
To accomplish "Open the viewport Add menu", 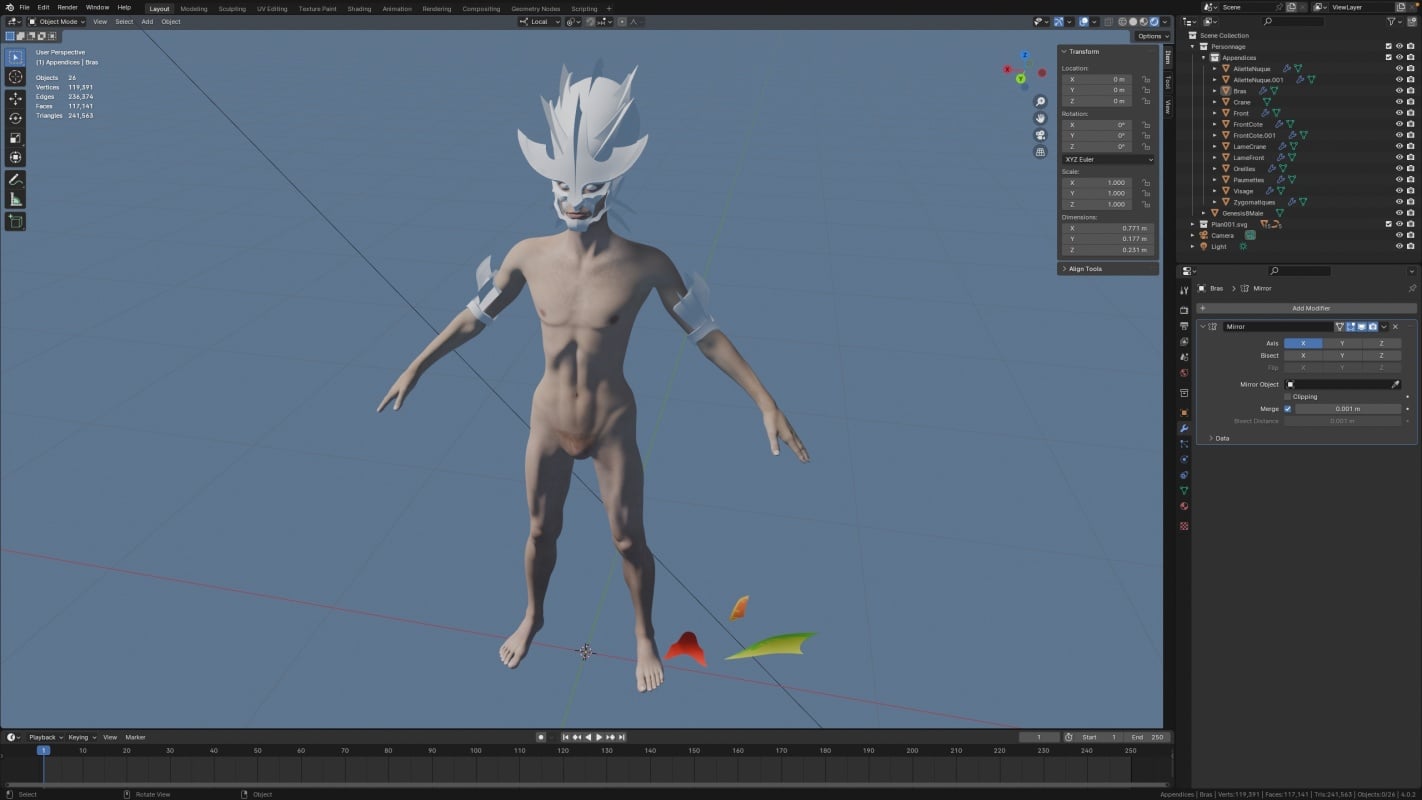I will [147, 21].
